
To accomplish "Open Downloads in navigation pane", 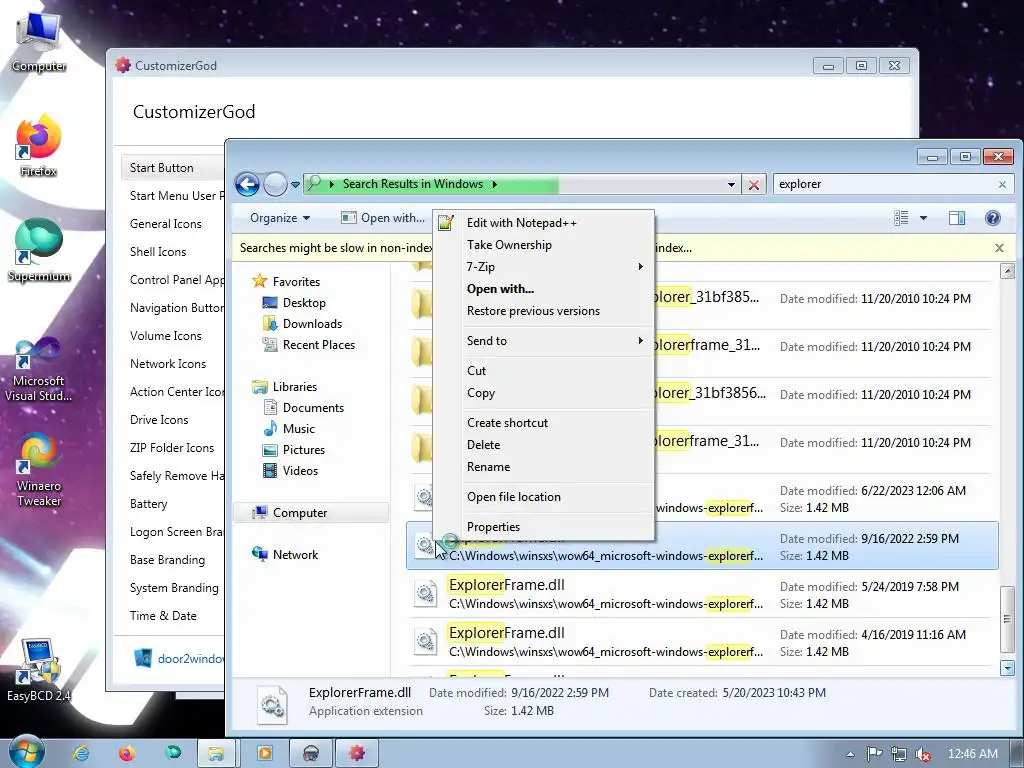I will click(302, 324).
